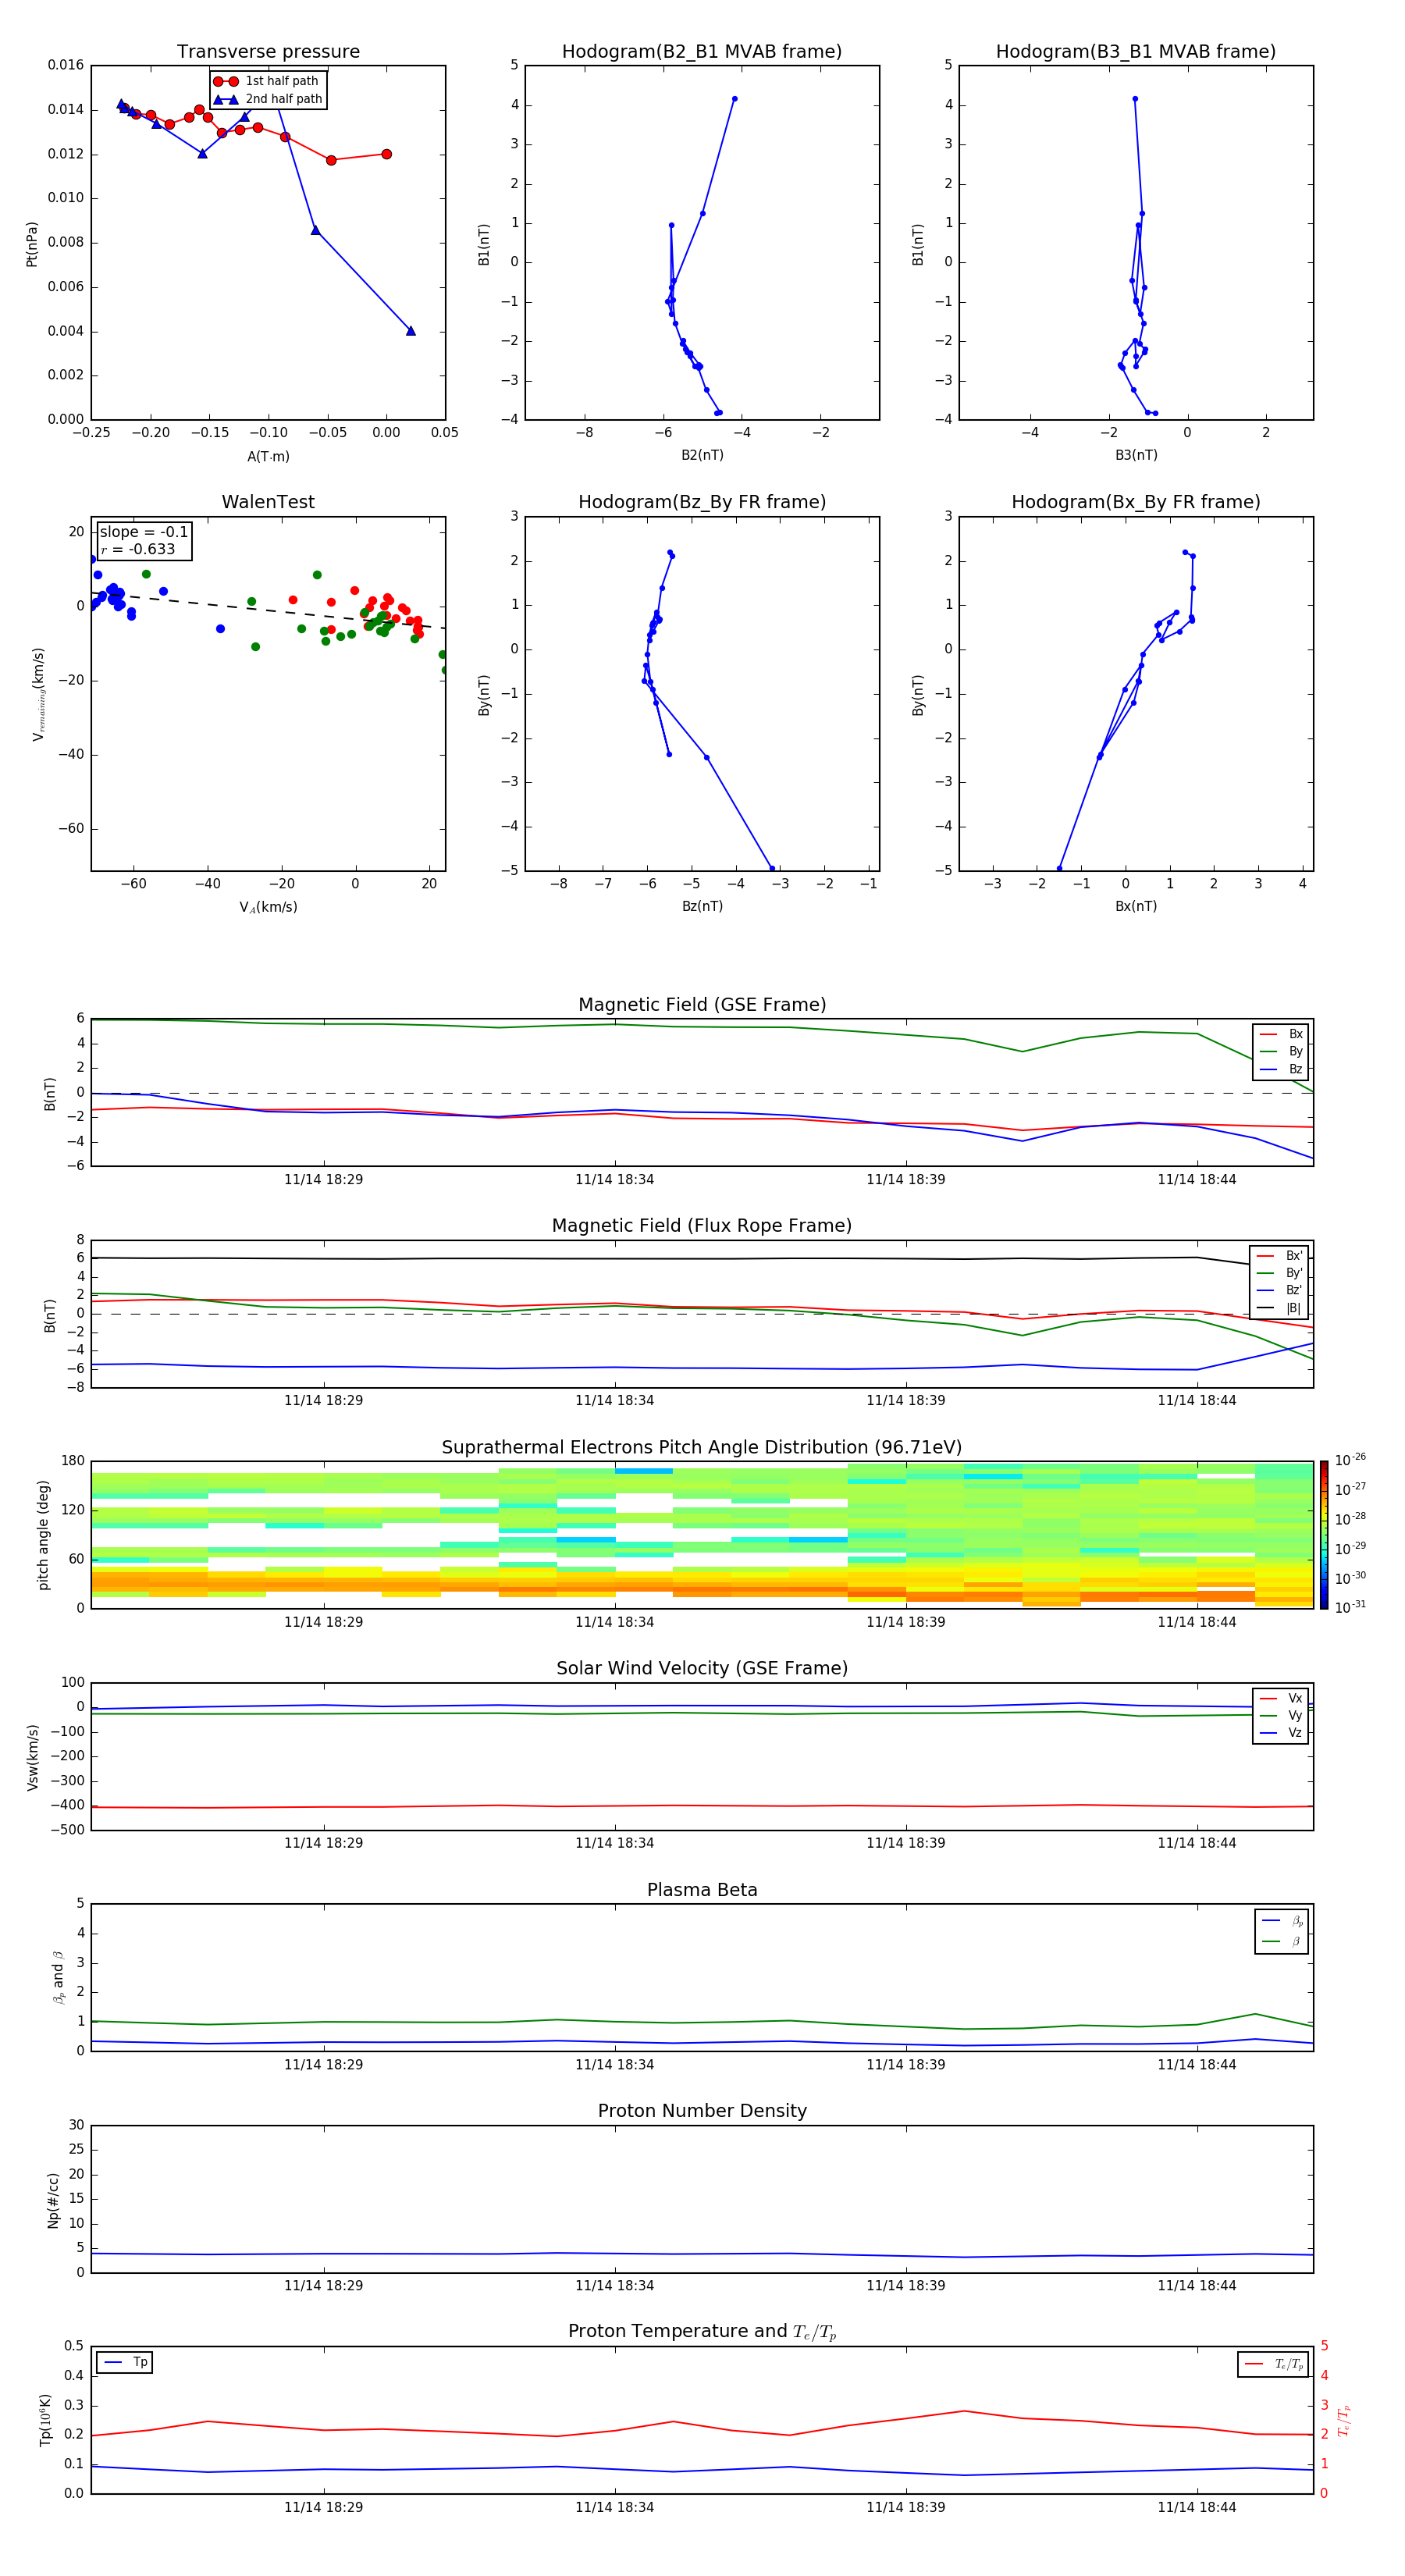The height and width of the screenshot is (2576, 1405).
Task: Click the 'Tp(10^6K)' y-axis label
Action: [45, 2420]
